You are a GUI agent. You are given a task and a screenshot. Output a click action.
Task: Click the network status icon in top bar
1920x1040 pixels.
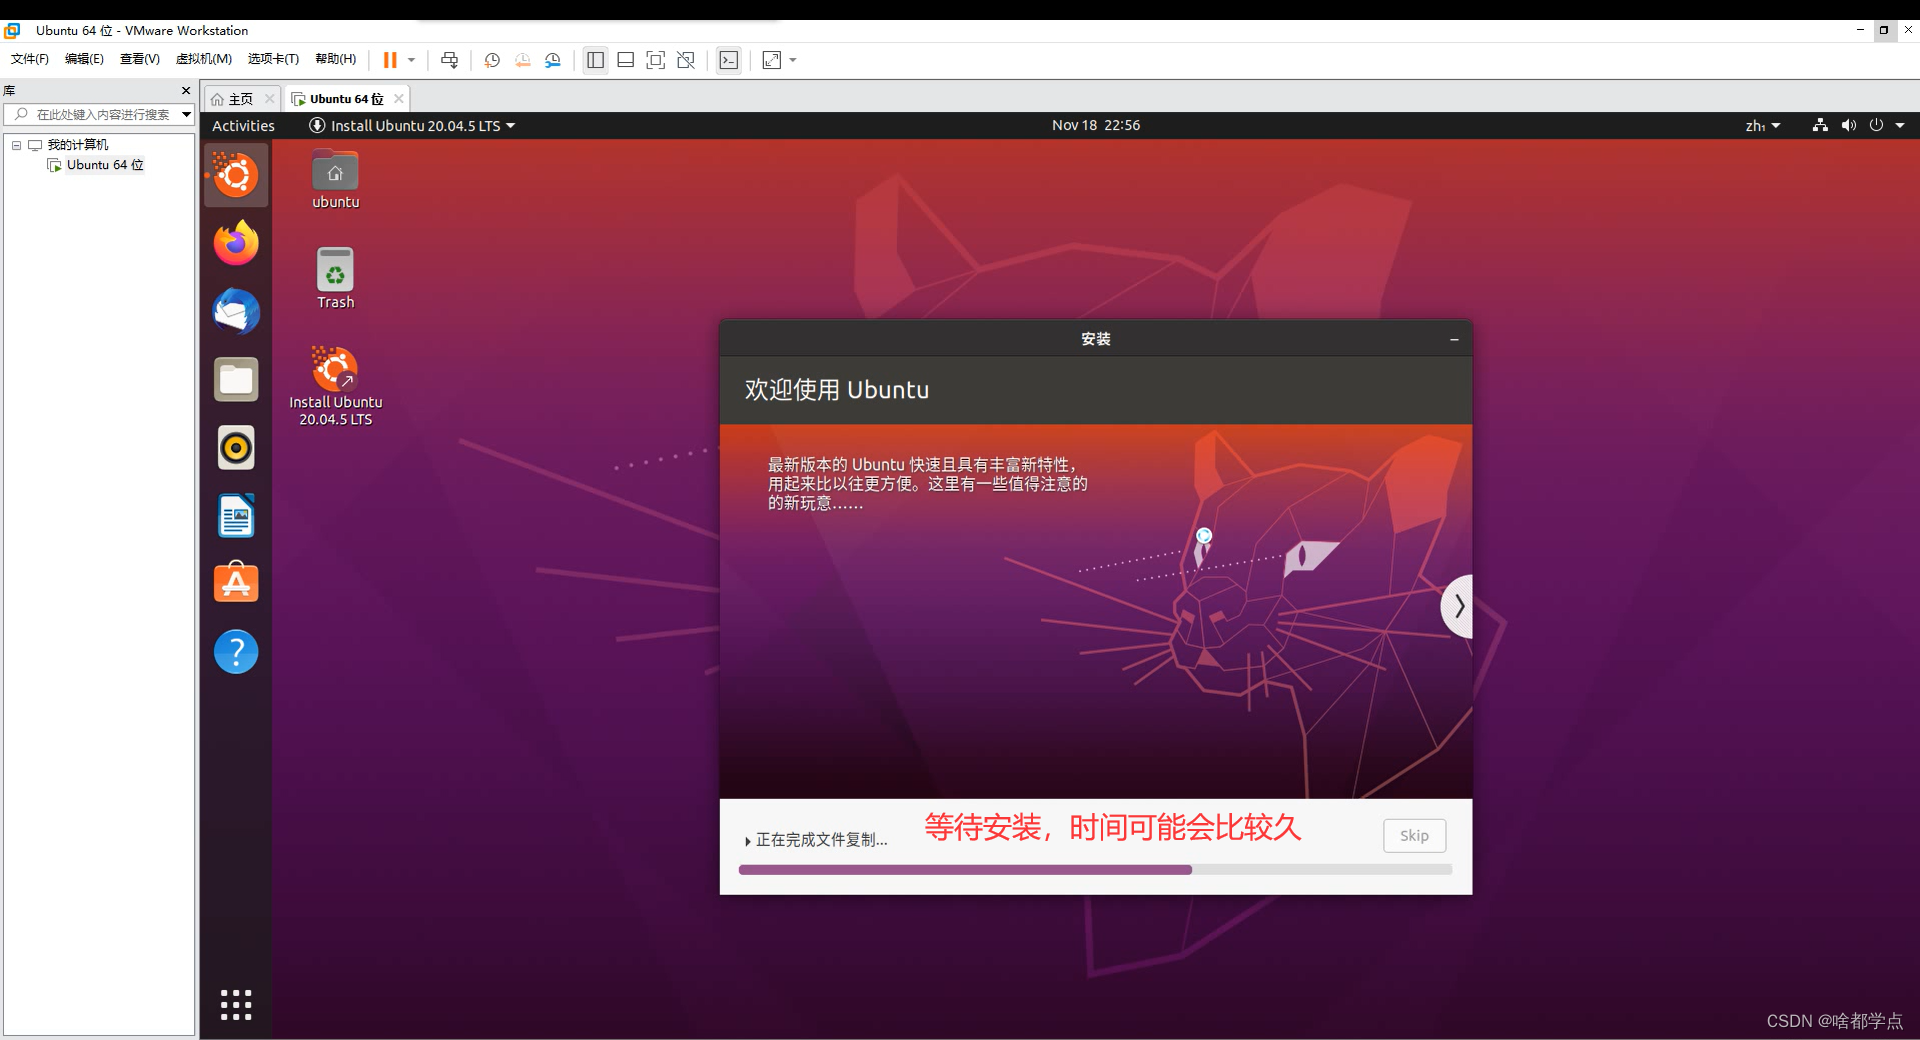click(1820, 125)
